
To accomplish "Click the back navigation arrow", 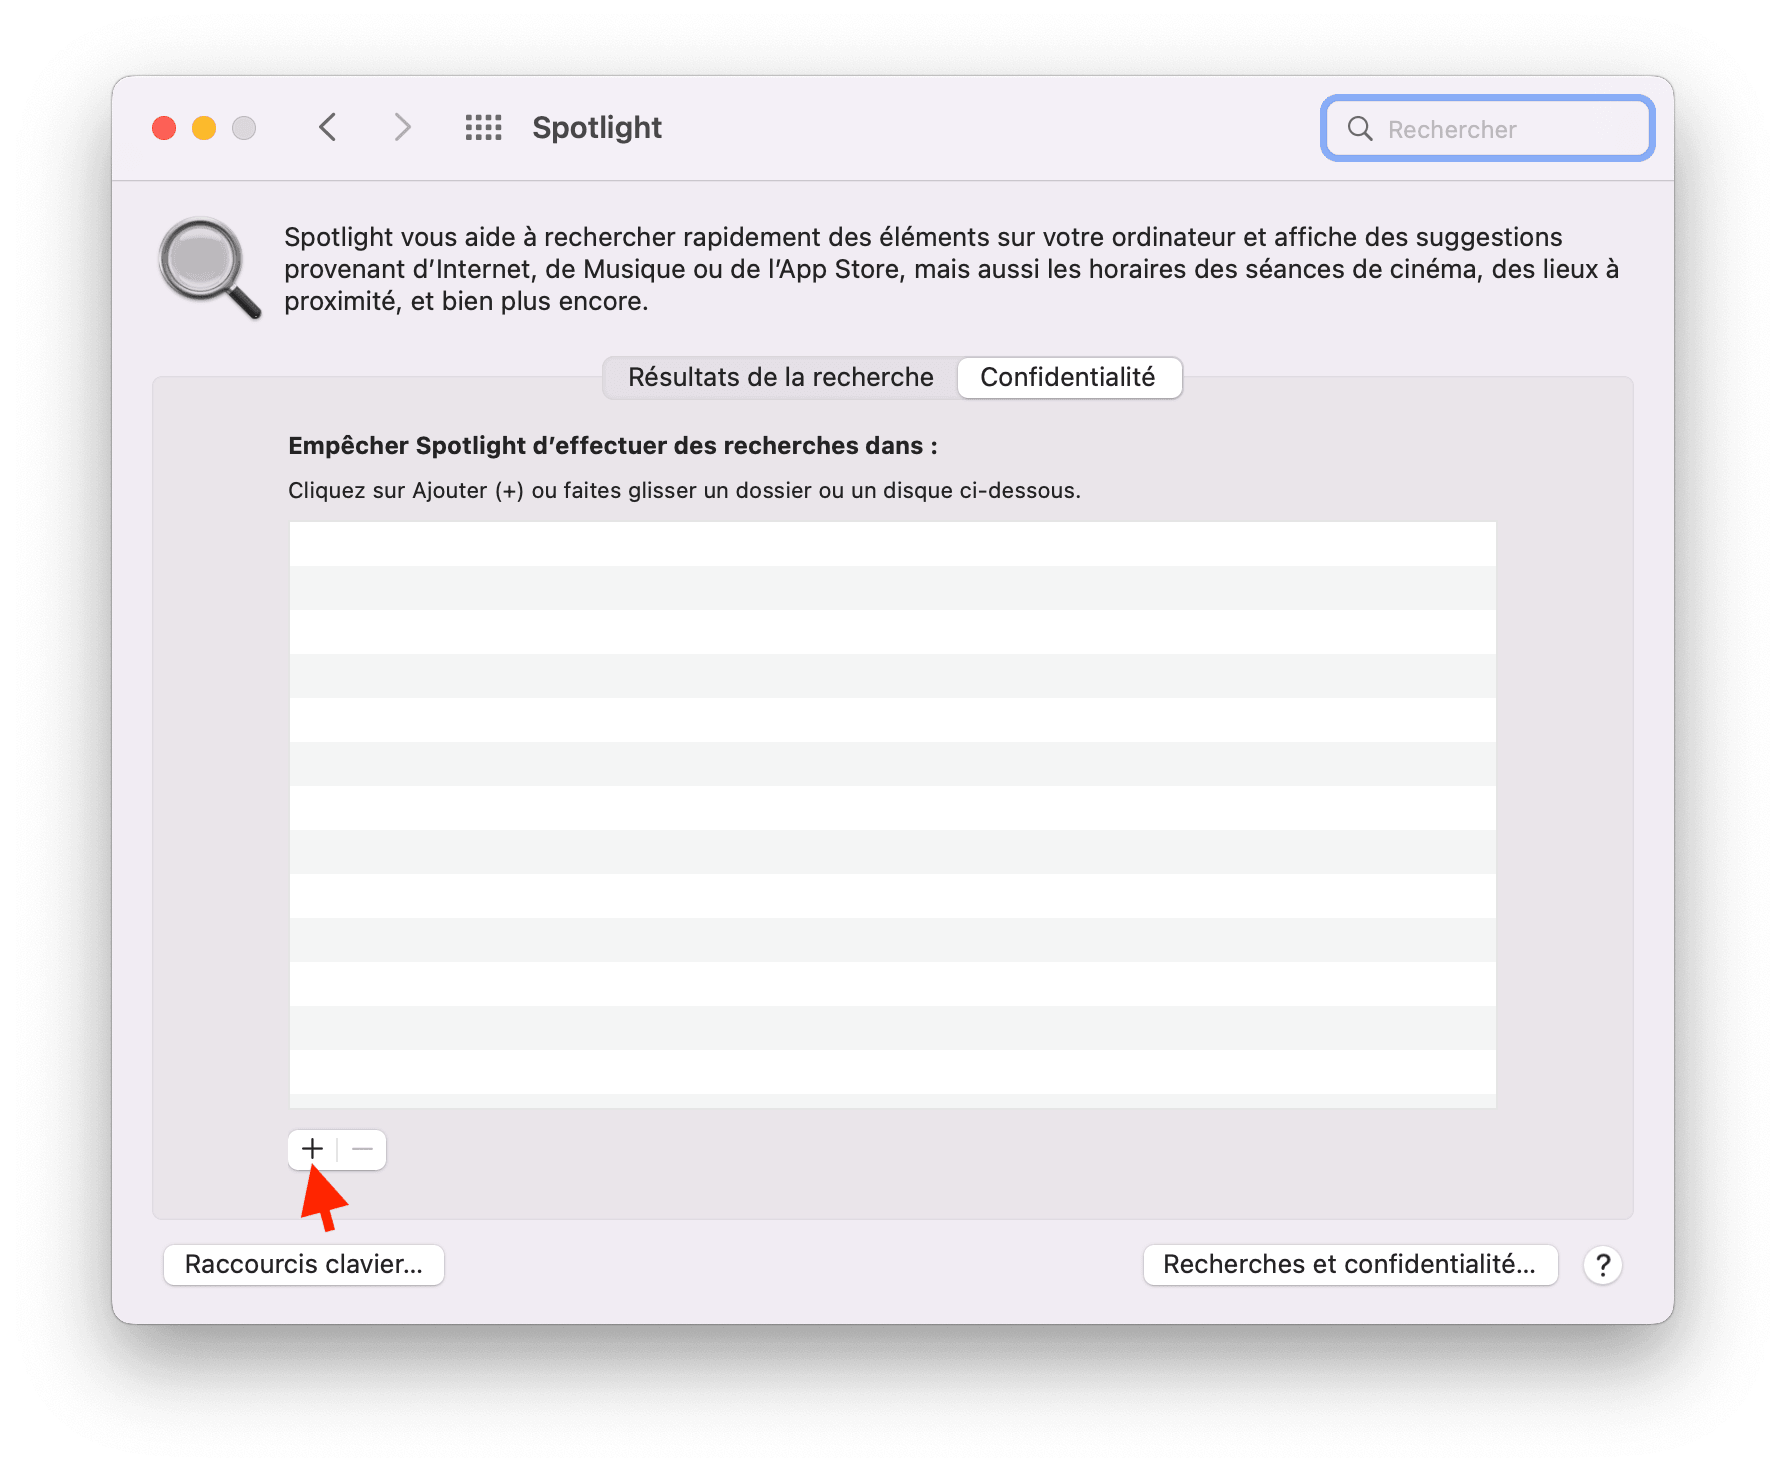I will pyautogui.click(x=327, y=128).
